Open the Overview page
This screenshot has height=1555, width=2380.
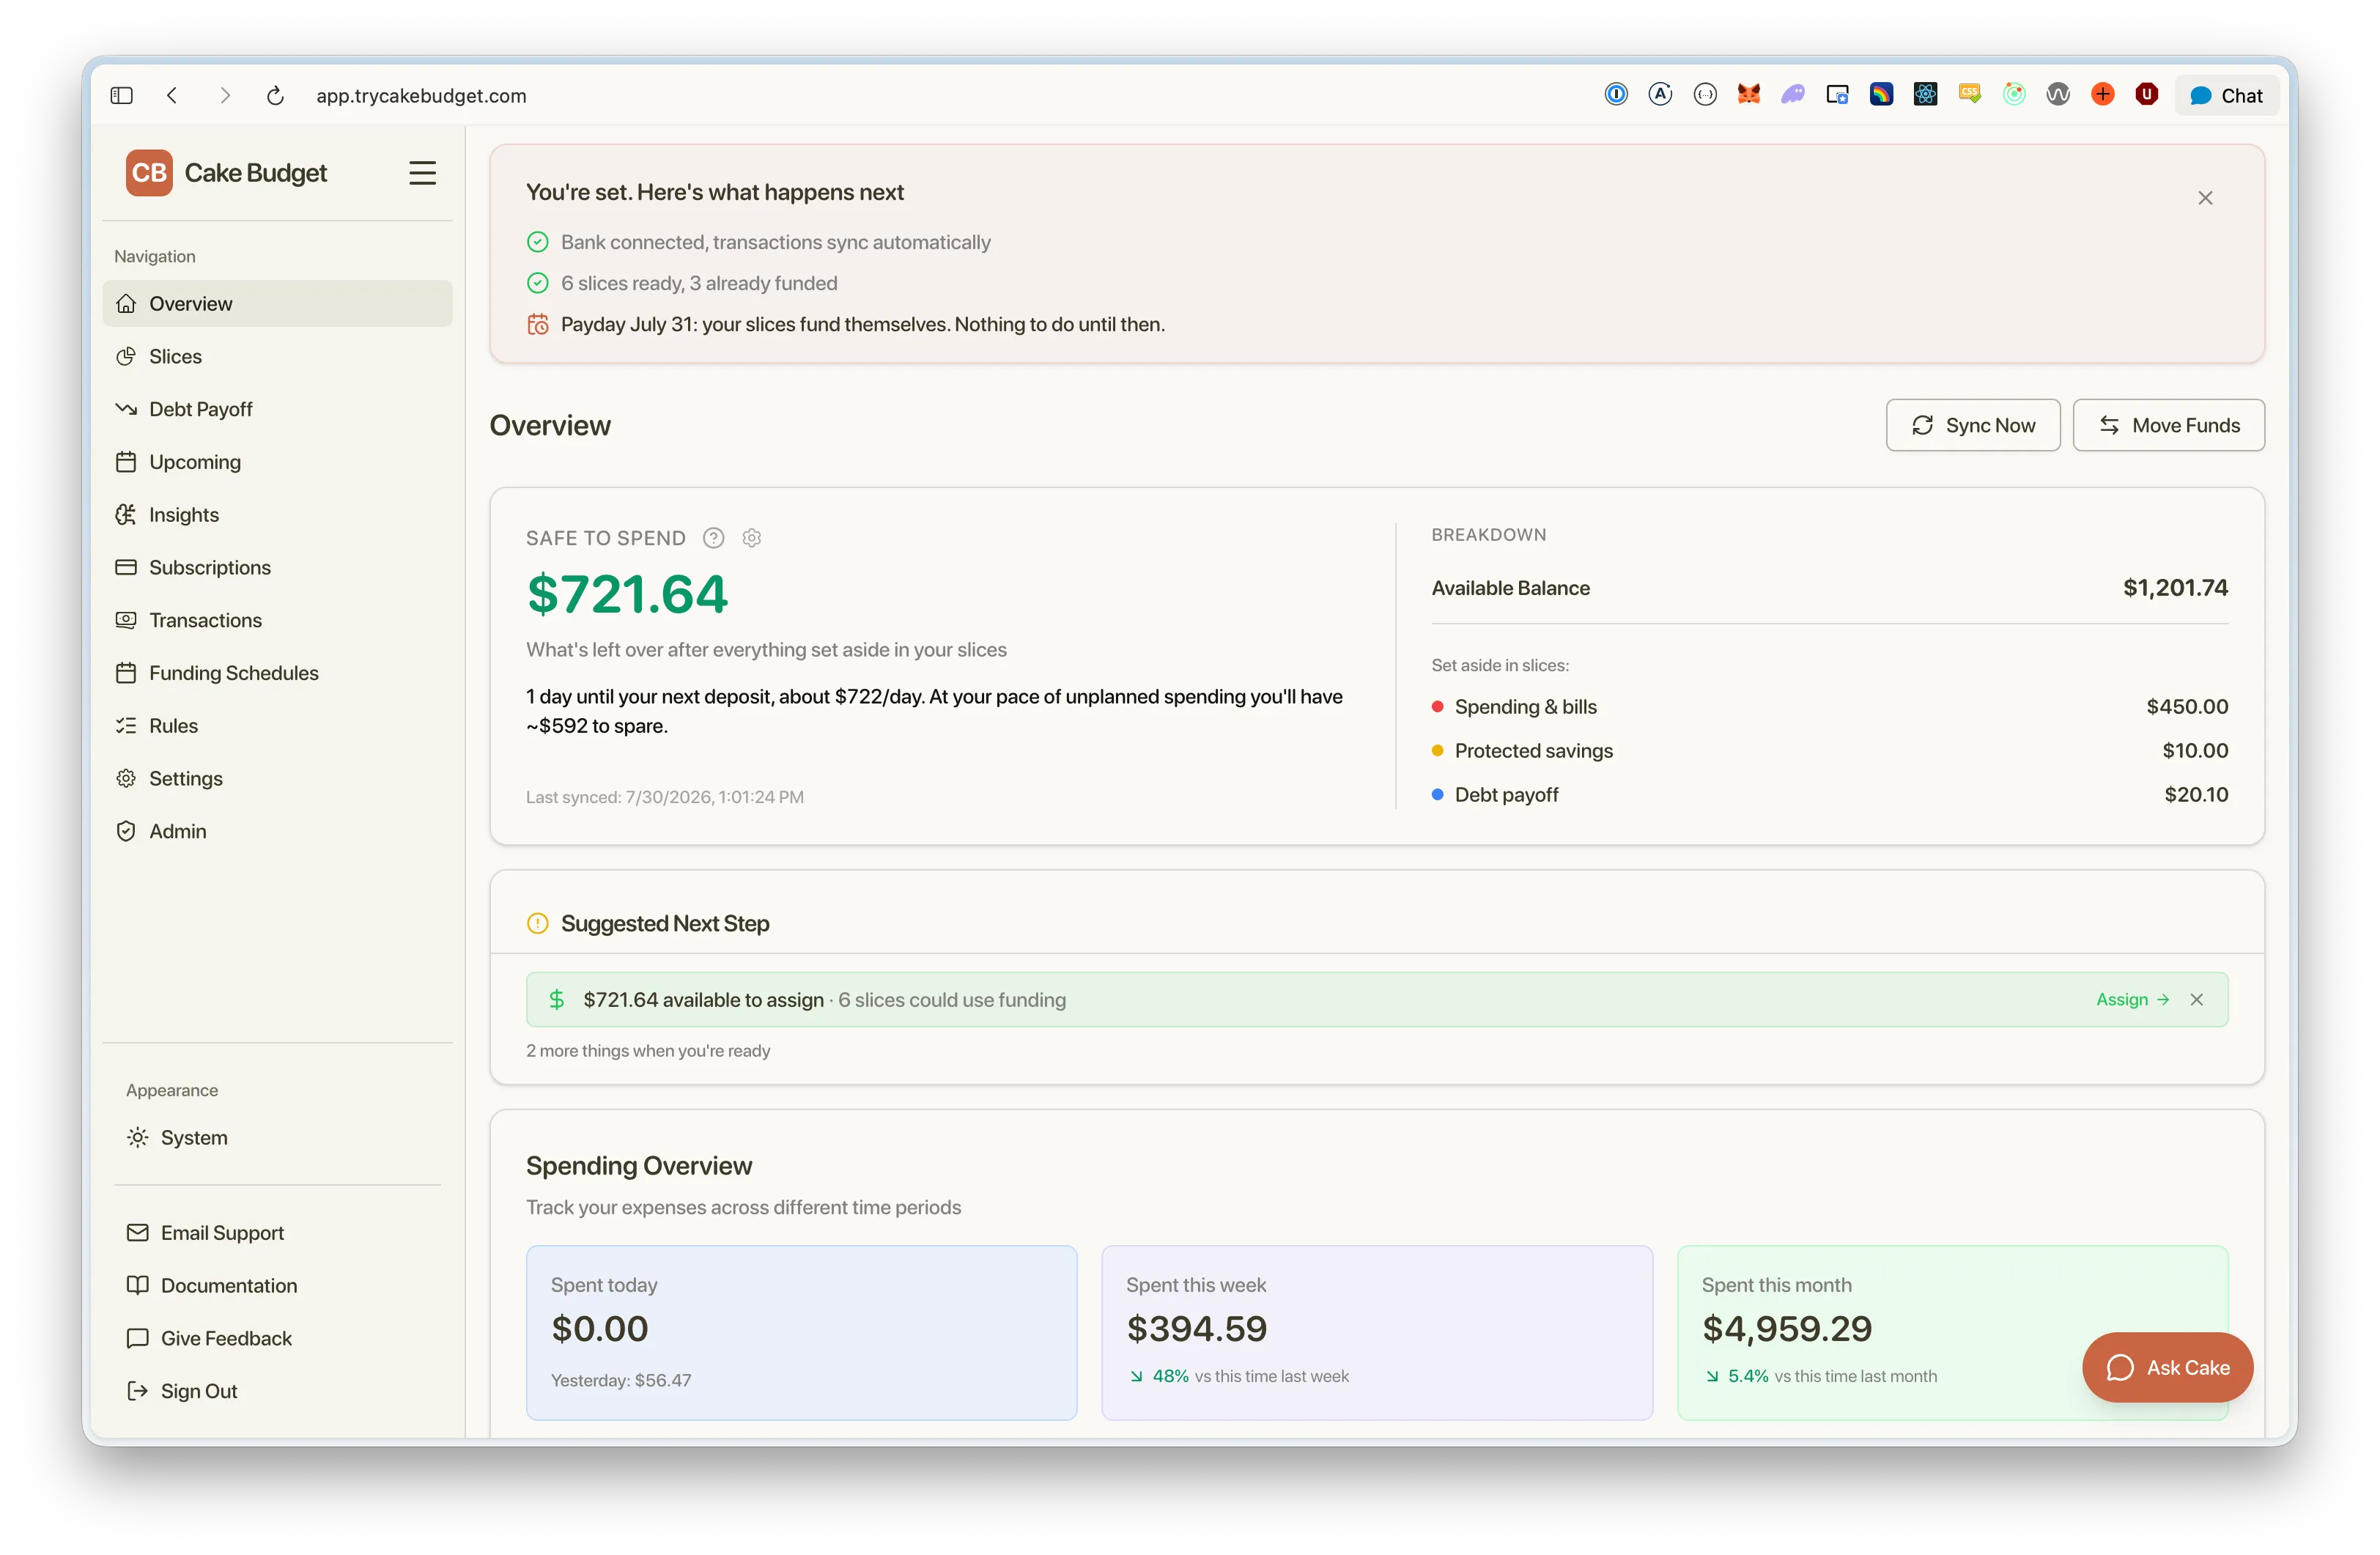click(x=277, y=303)
